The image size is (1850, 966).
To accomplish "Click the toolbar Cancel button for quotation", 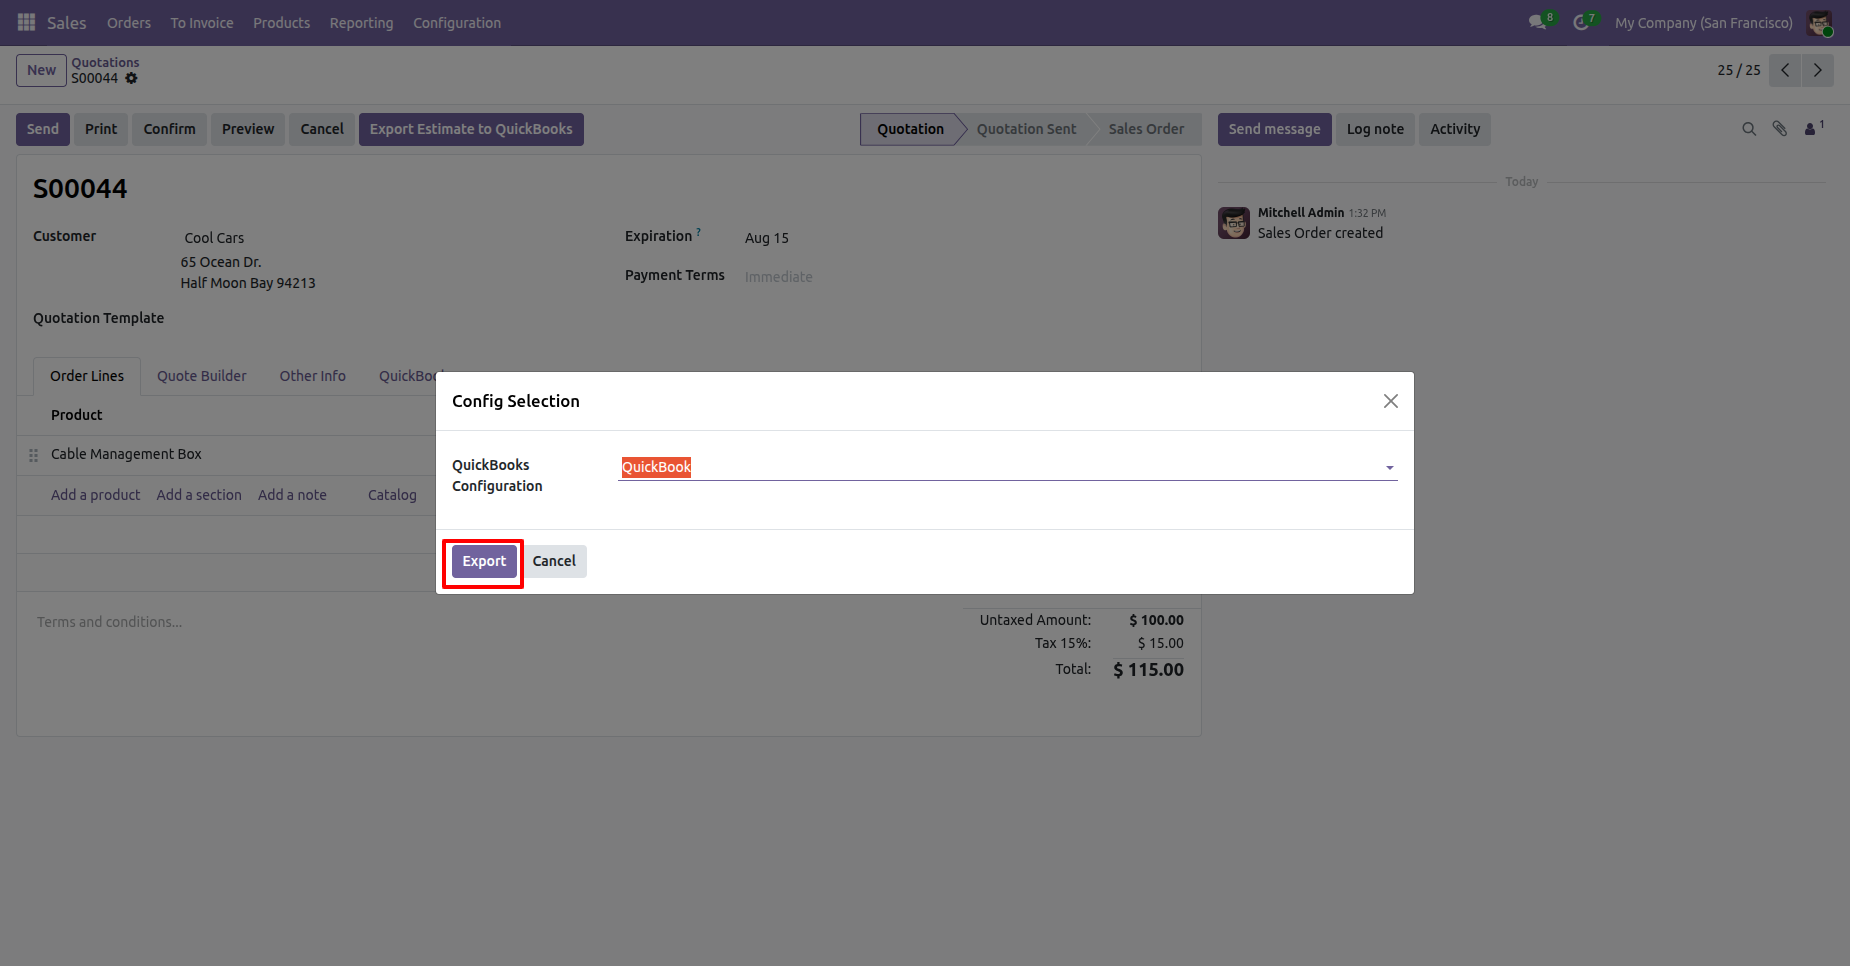I will tap(322, 129).
